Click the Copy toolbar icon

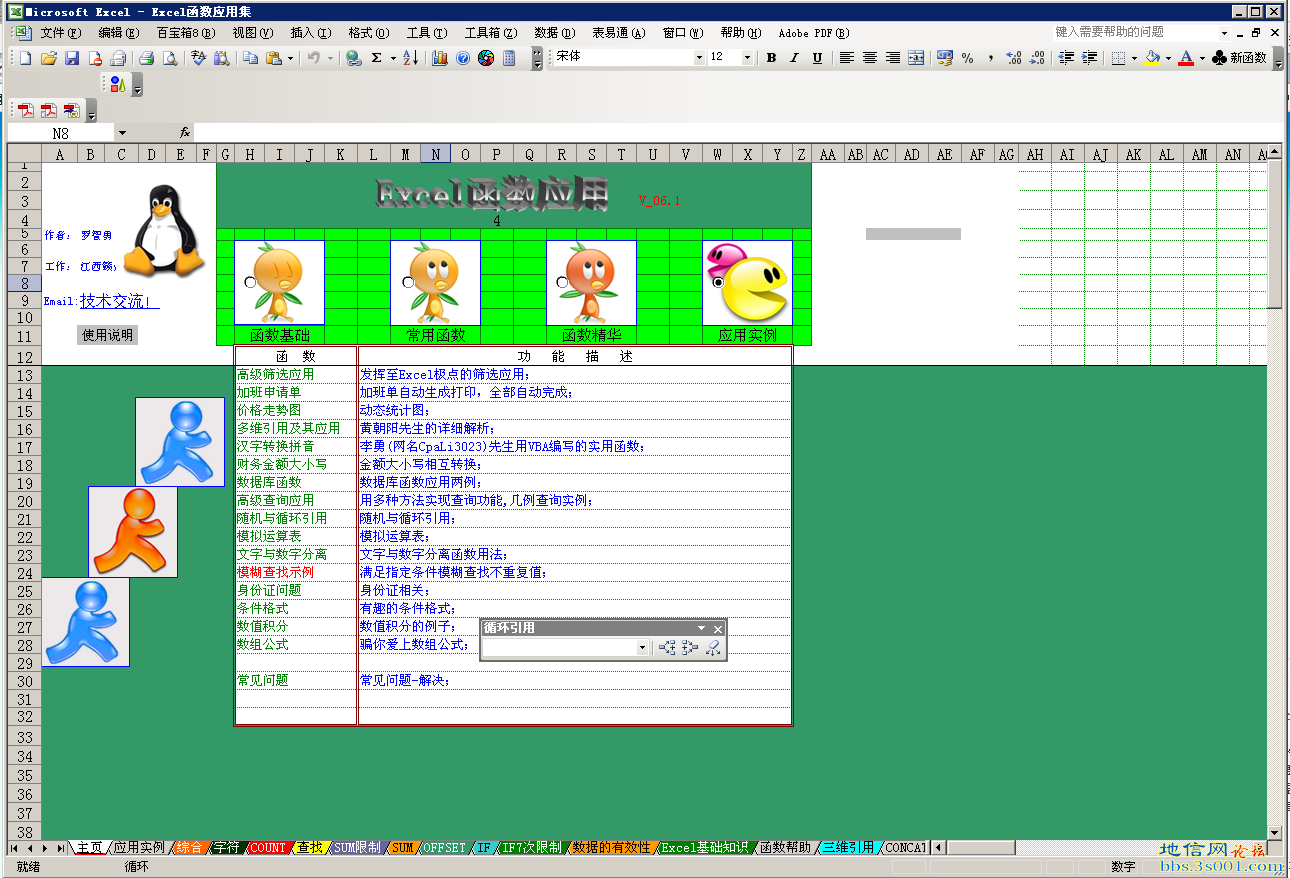click(x=250, y=58)
